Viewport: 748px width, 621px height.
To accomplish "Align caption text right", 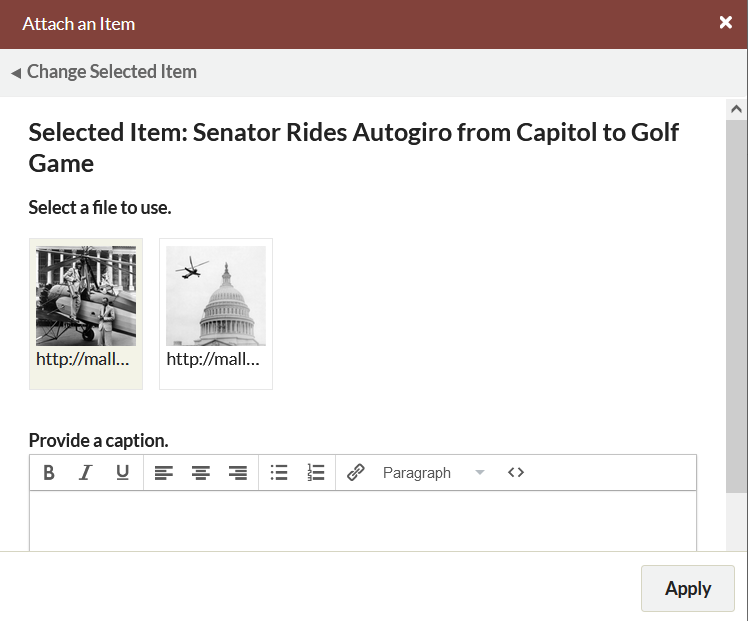I will 238,473.
